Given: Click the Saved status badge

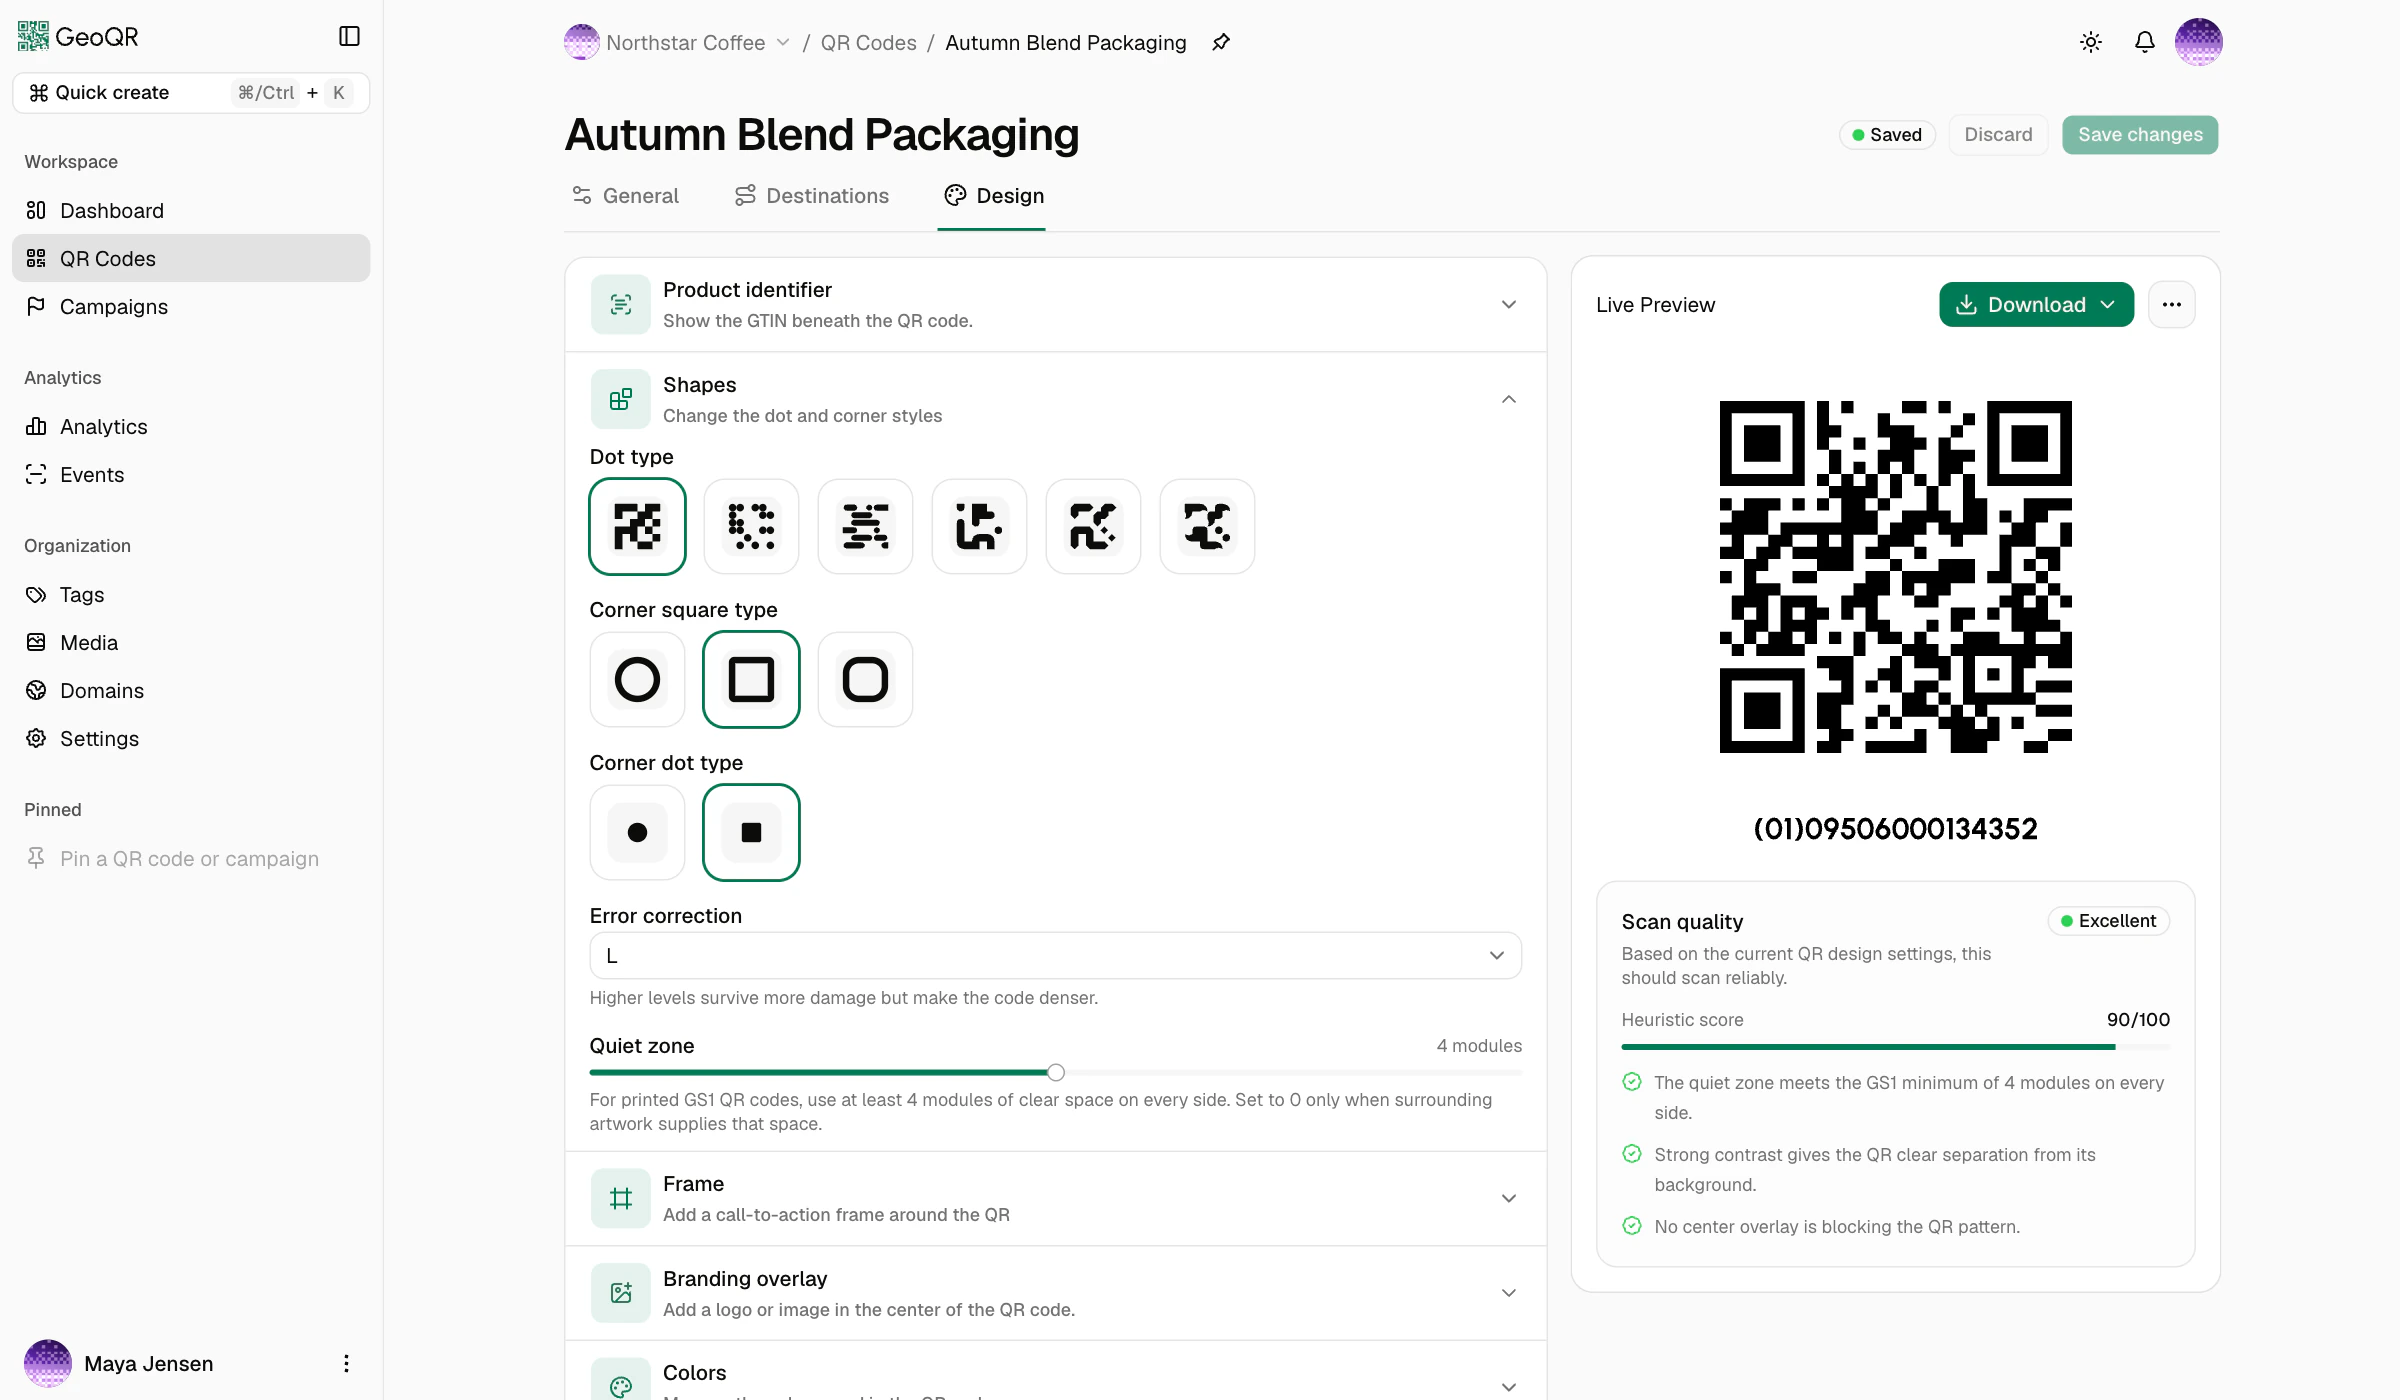Looking at the screenshot, I should (x=1887, y=135).
